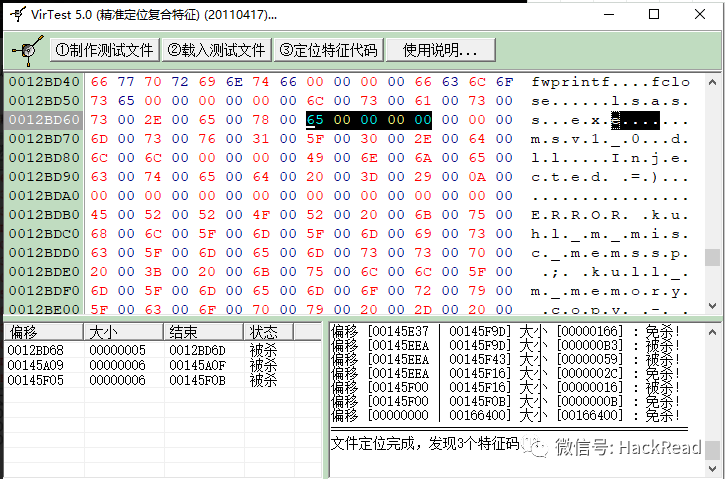Select hex address row 0012BD70
The height and width of the screenshot is (479, 725).
(44, 139)
